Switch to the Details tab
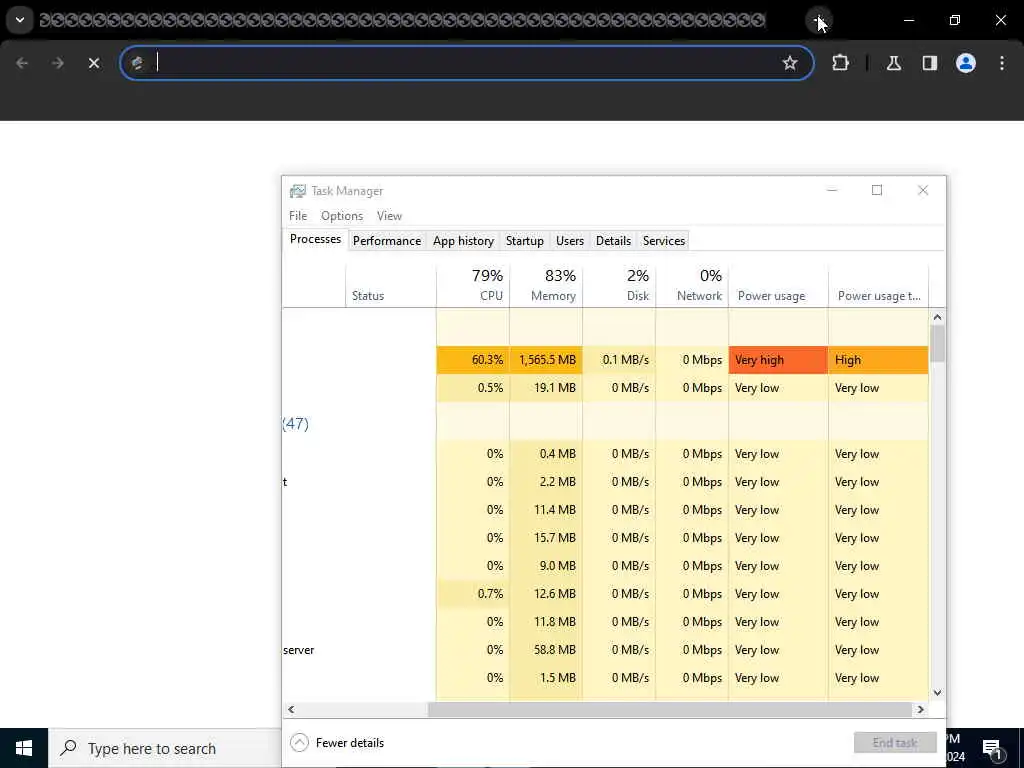Image resolution: width=1024 pixels, height=768 pixels. point(613,240)
